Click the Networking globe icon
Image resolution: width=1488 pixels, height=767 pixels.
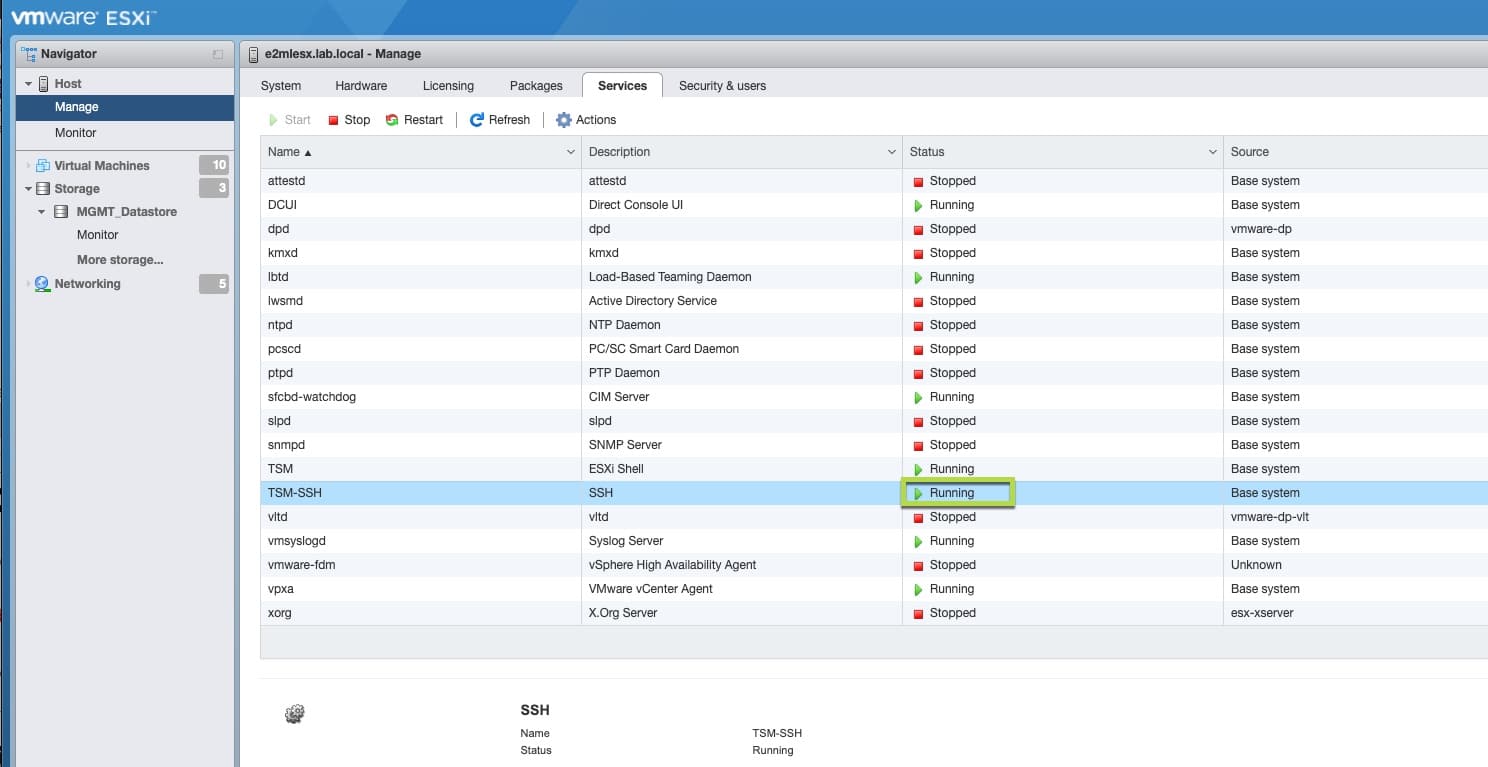pos(42,284)
